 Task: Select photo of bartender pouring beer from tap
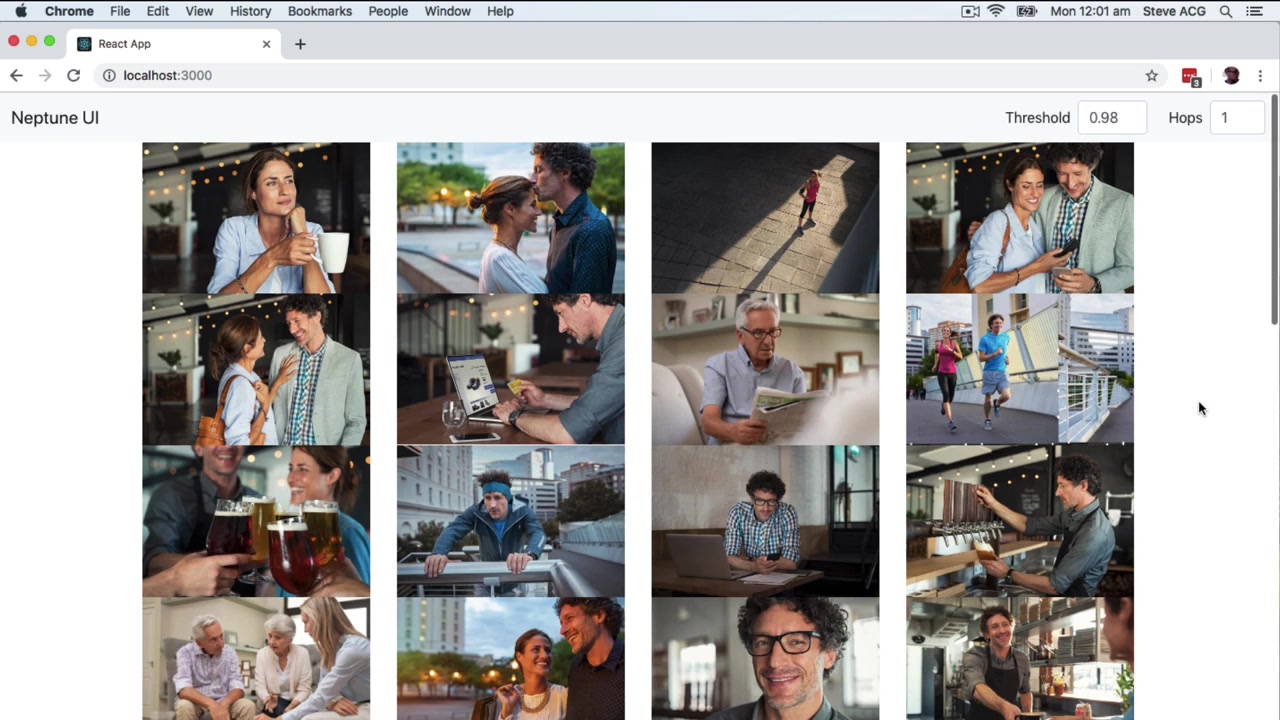pos(1020,522)
